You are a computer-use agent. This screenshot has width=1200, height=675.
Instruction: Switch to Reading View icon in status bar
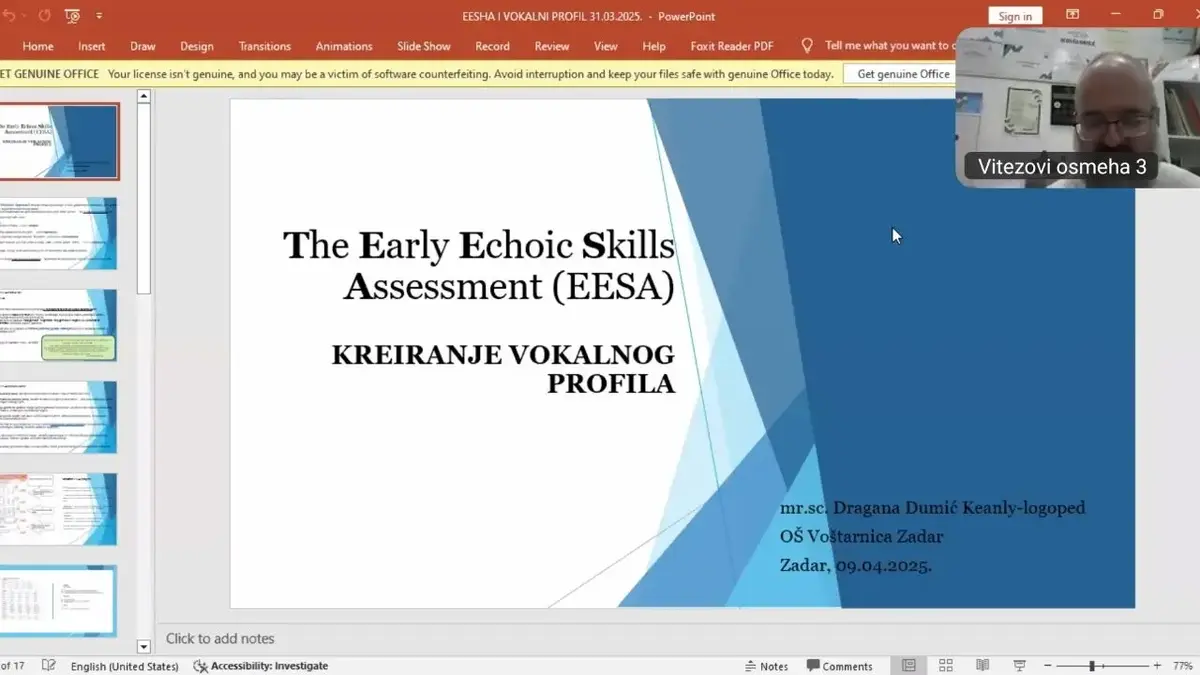[983, 666]
